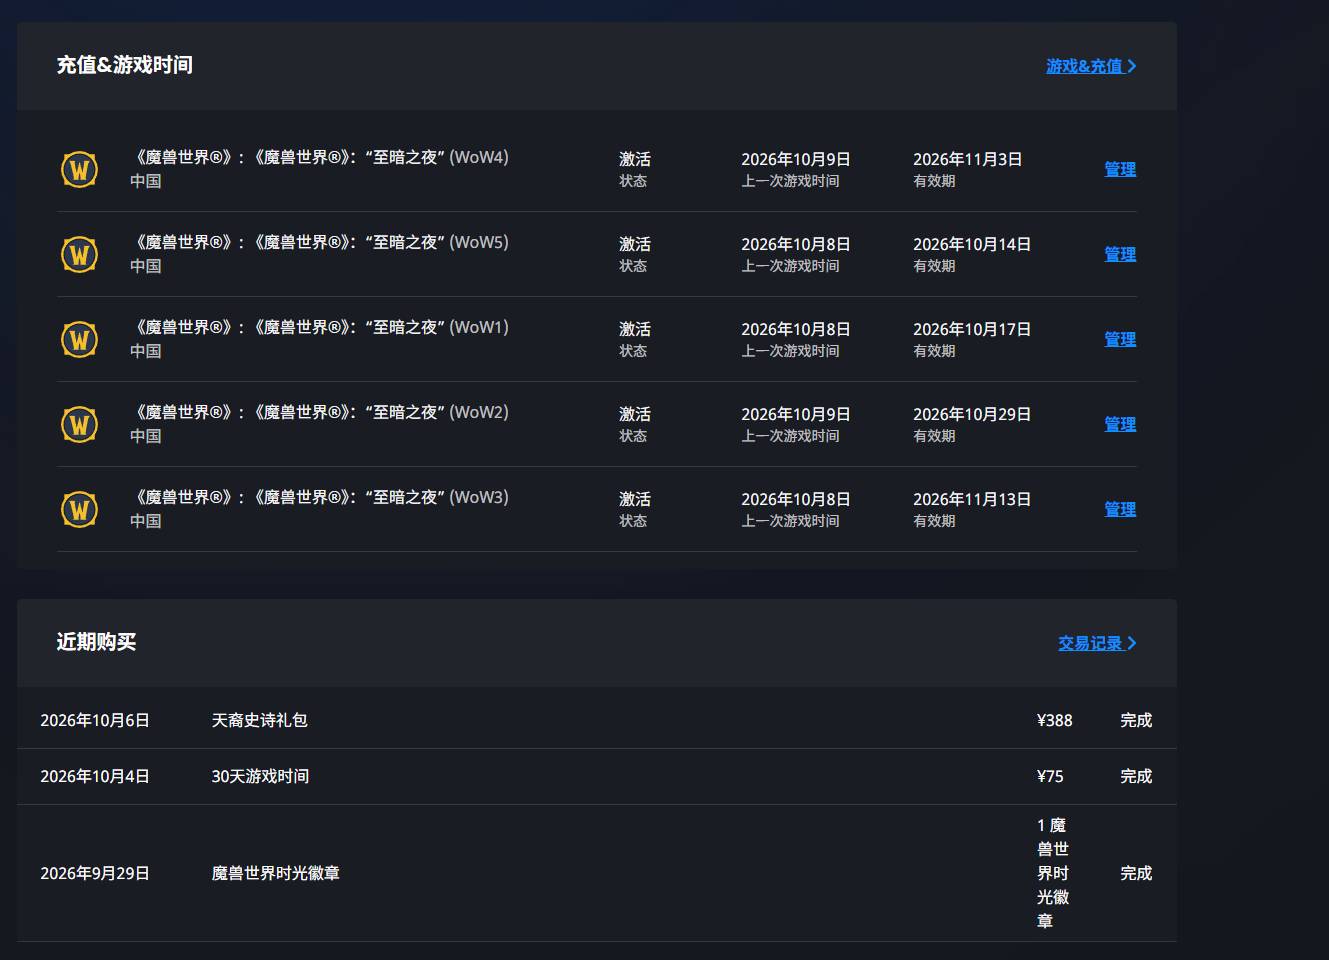Screen dimensions: 1329x960
Task: Click the 近期购买 section heading
Action: pyautogui.click(x=97, y=642)
